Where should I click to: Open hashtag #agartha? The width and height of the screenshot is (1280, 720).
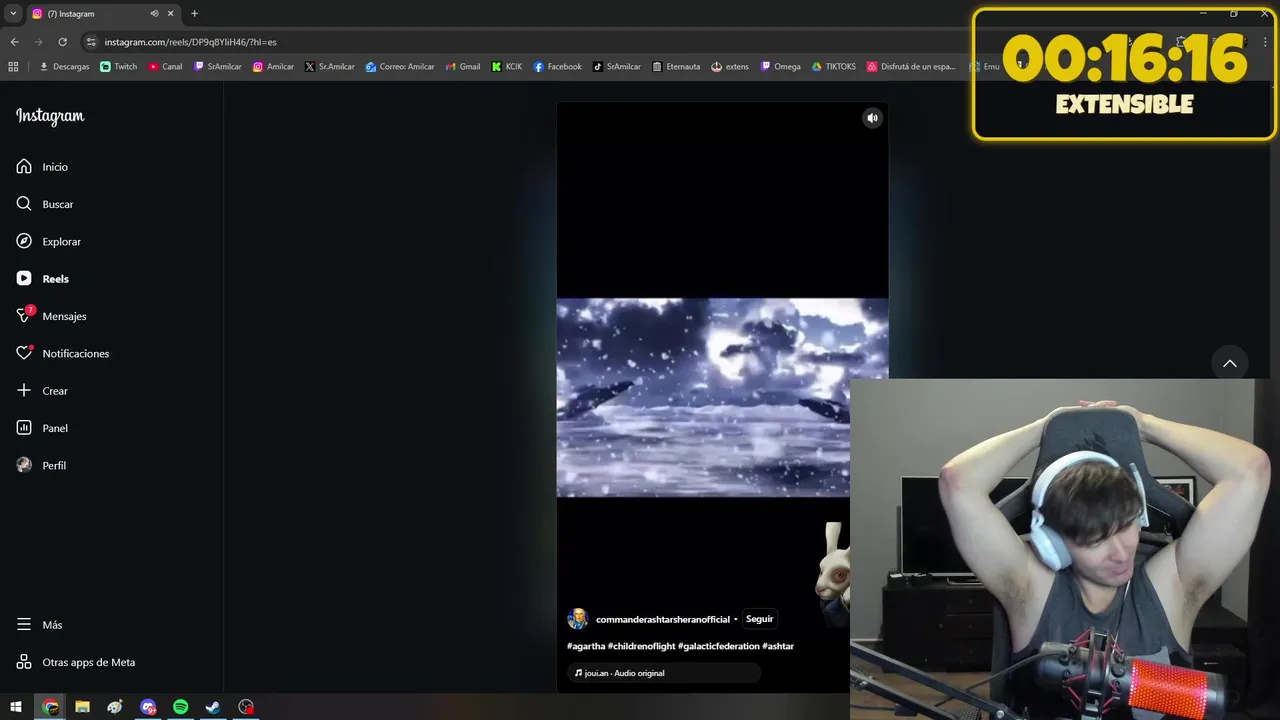coord(586,646)
